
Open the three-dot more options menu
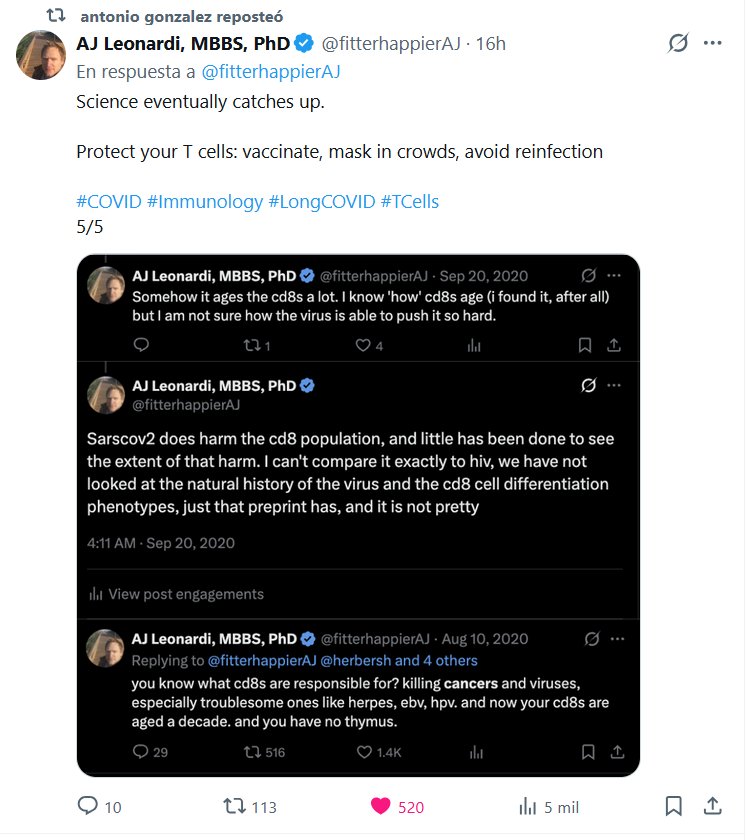pyautogui.click(x=713, y=43)
